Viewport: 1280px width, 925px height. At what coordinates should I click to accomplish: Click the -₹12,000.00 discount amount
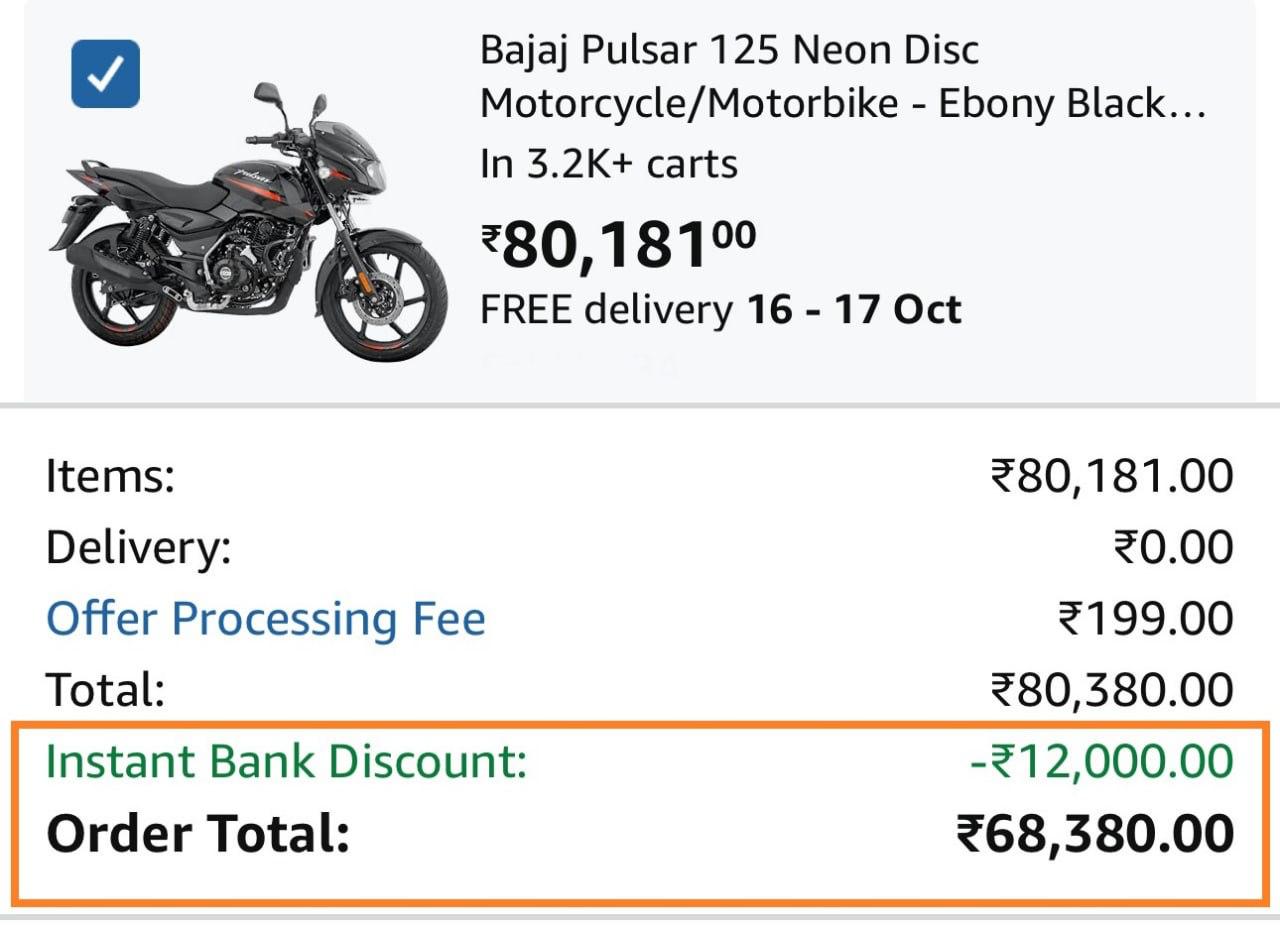coord(1101,762)
